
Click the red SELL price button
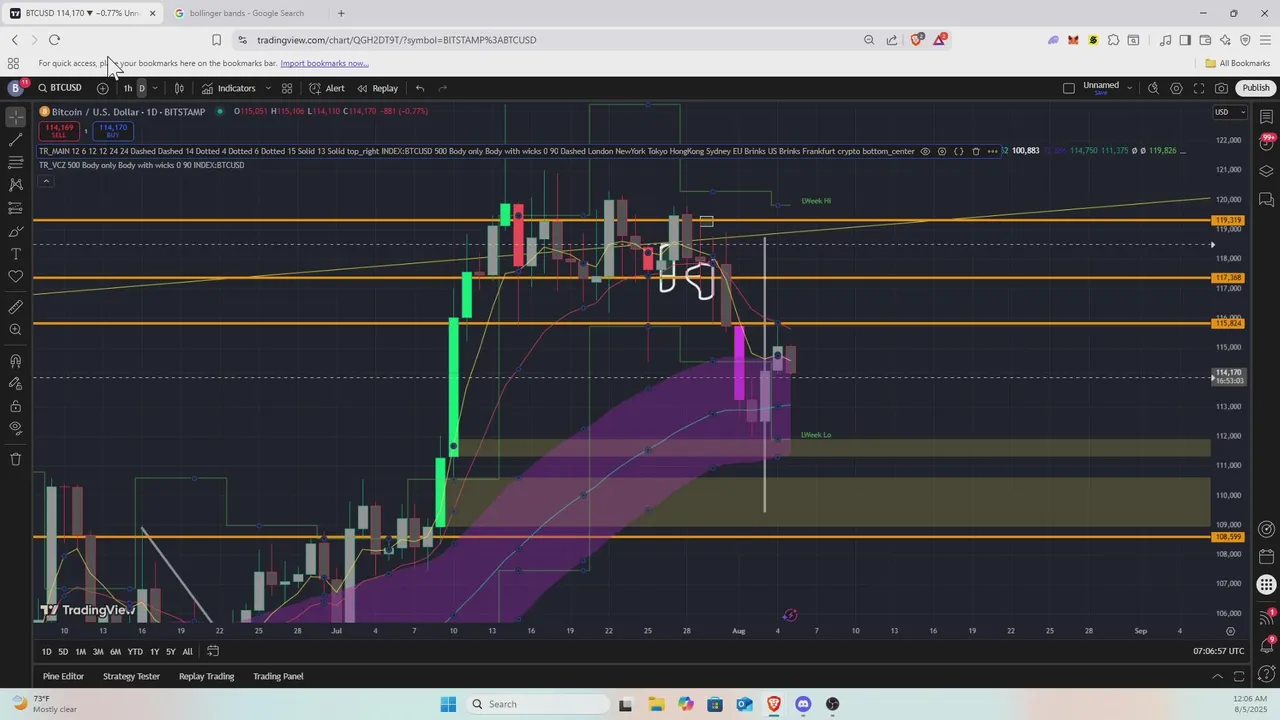[x=59, y=131]
